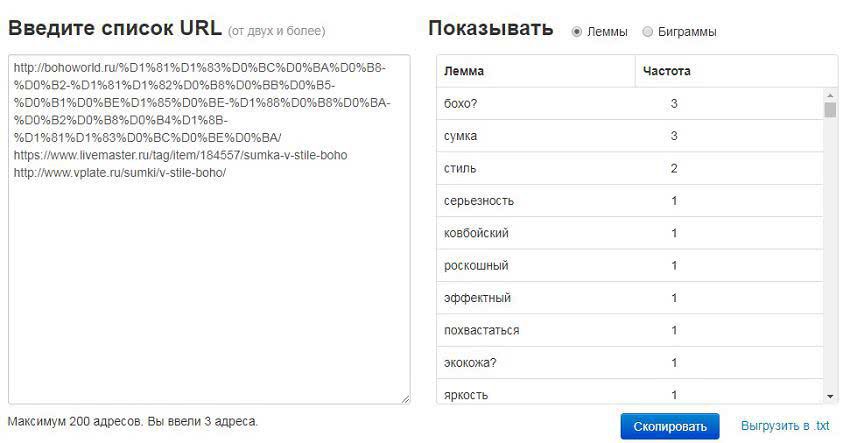The image size is (850, 443).
Task: Click the Частота column header
Action: (728, 71)
